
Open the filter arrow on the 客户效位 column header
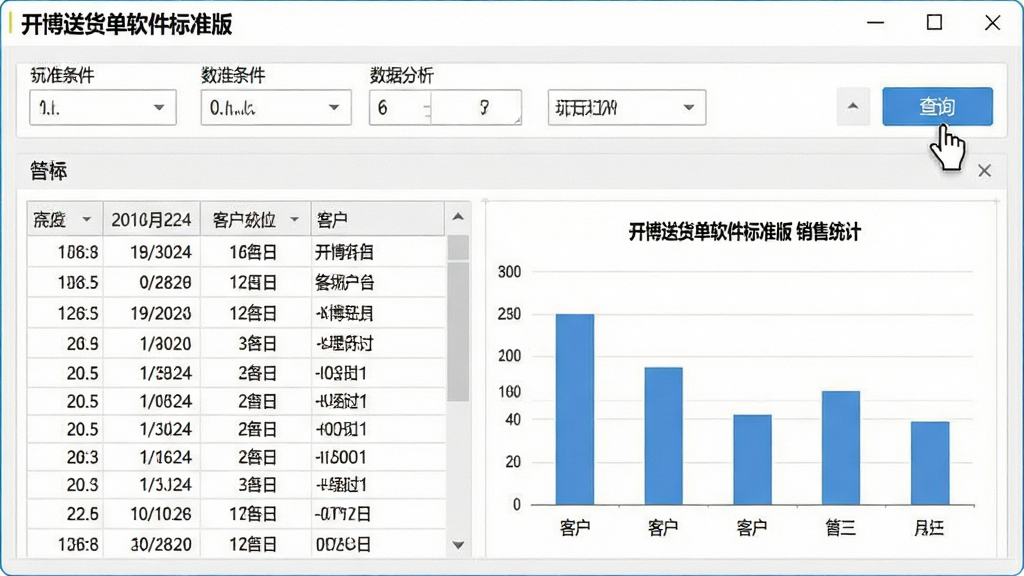tap(294, 219)
